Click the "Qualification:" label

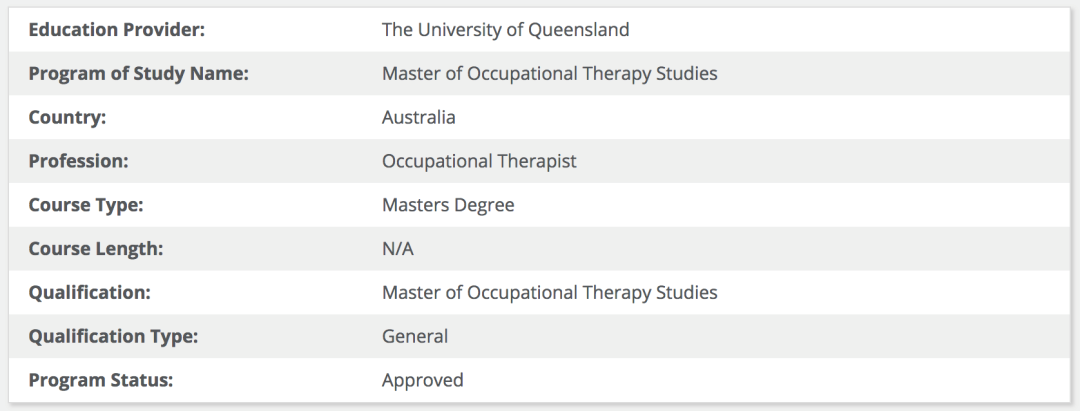point(89,293)
